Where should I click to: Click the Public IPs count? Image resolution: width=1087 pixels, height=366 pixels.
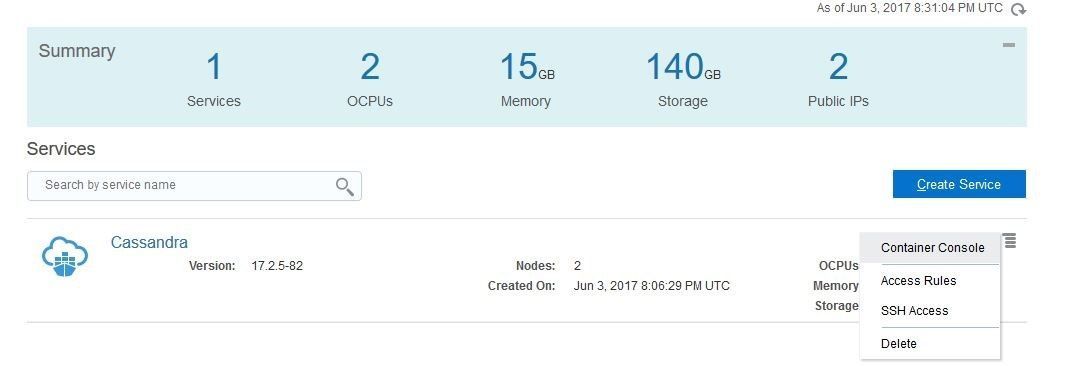[838, 67]
